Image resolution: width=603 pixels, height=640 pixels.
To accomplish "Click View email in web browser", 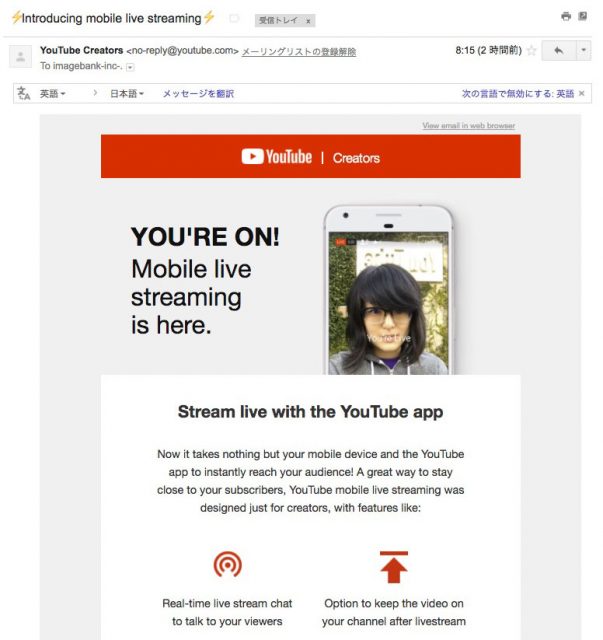I will coord(468,126).
